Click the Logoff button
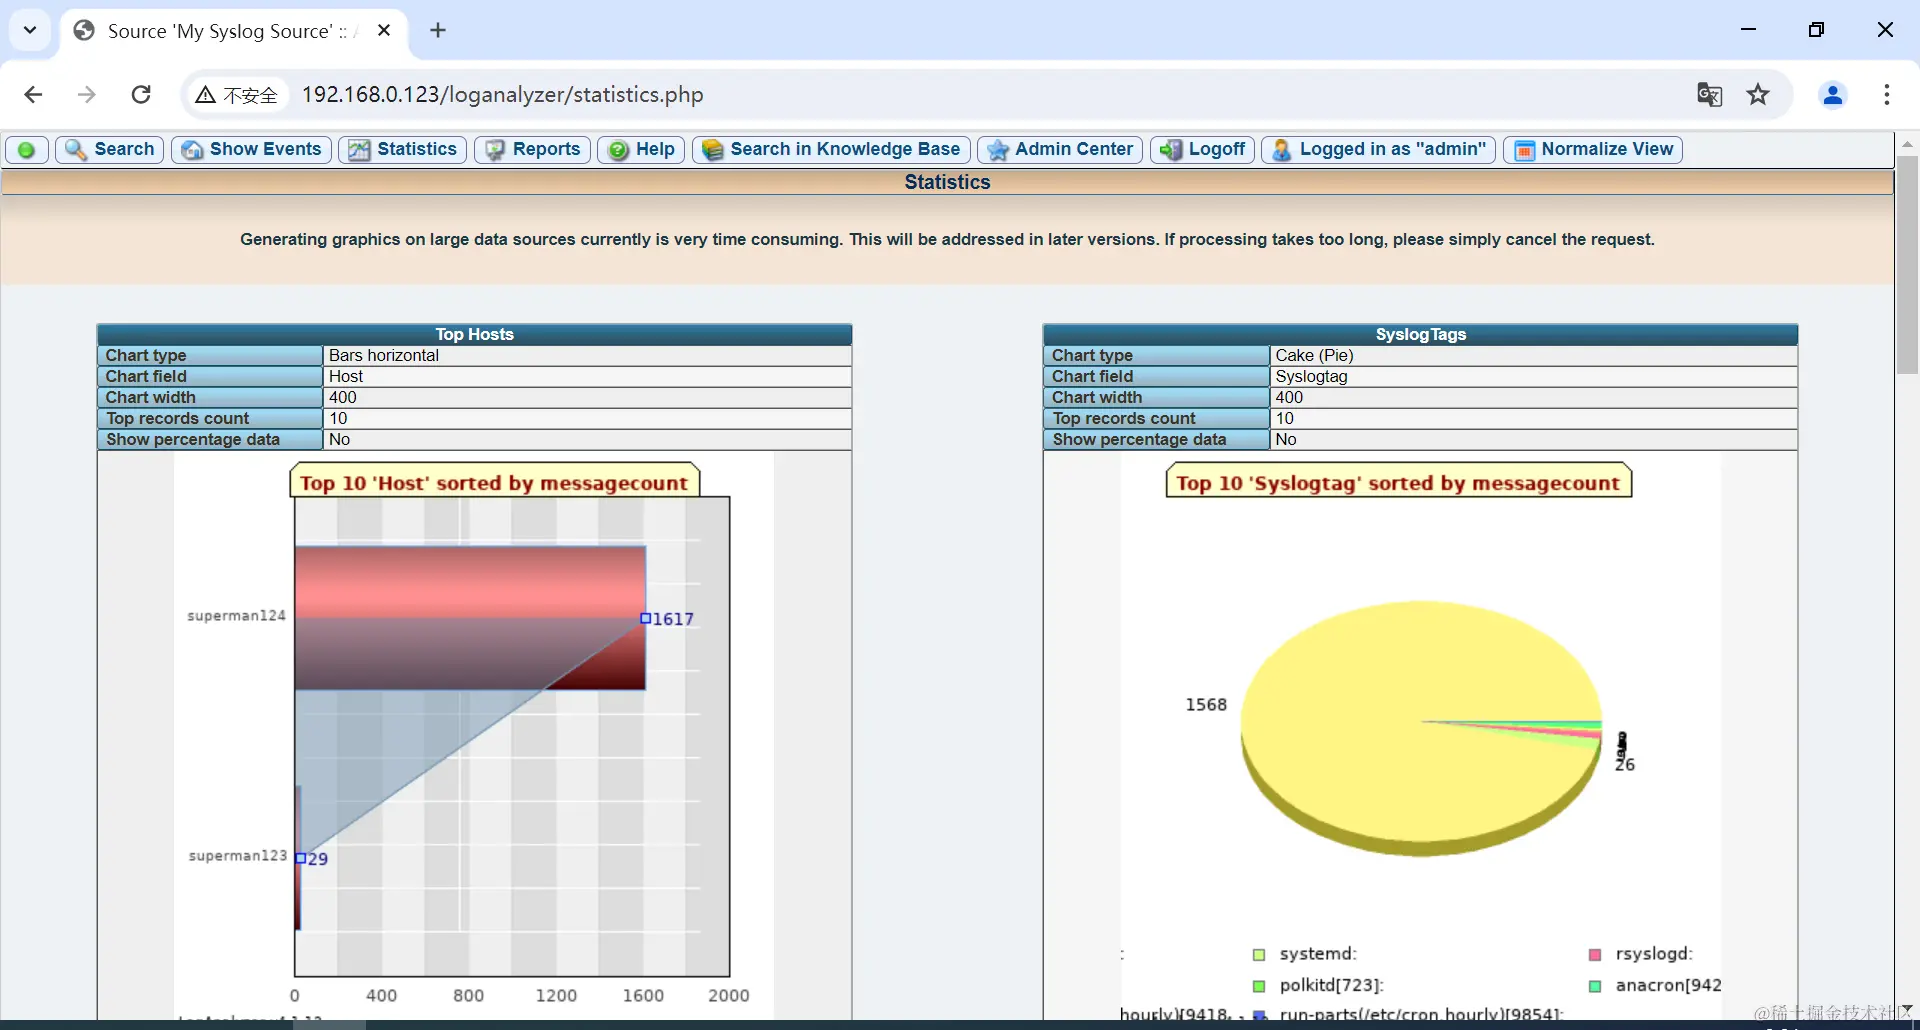 click(x=1202, y=150)
